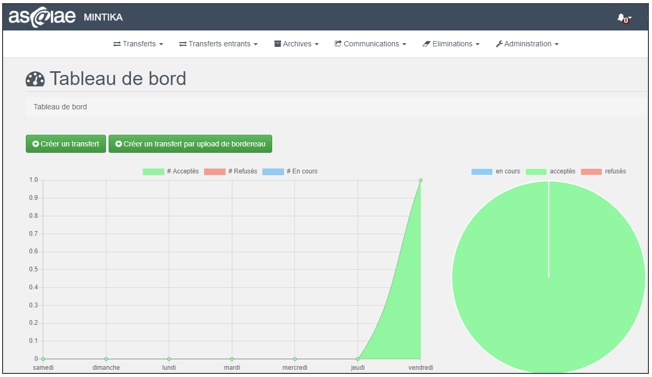Click the Administration wrench icon

[x=499, y=44]
